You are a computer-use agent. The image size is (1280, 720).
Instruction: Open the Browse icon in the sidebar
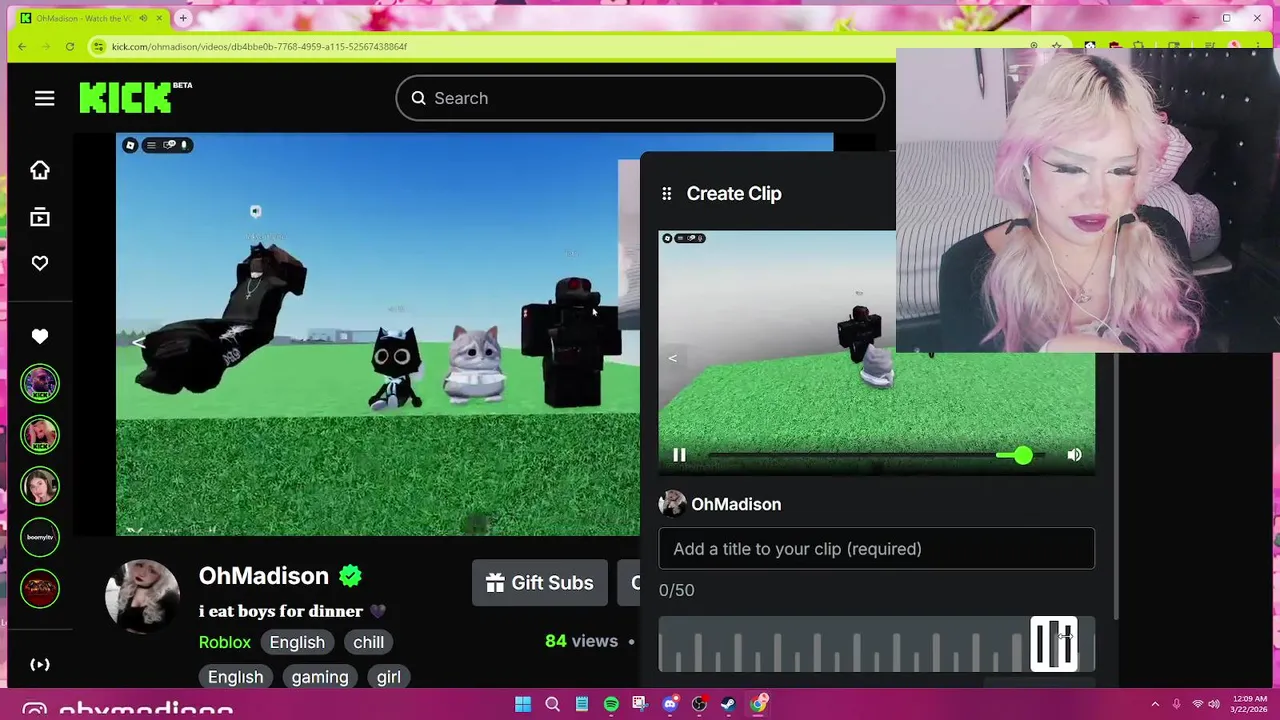click(x=40, y=217)
